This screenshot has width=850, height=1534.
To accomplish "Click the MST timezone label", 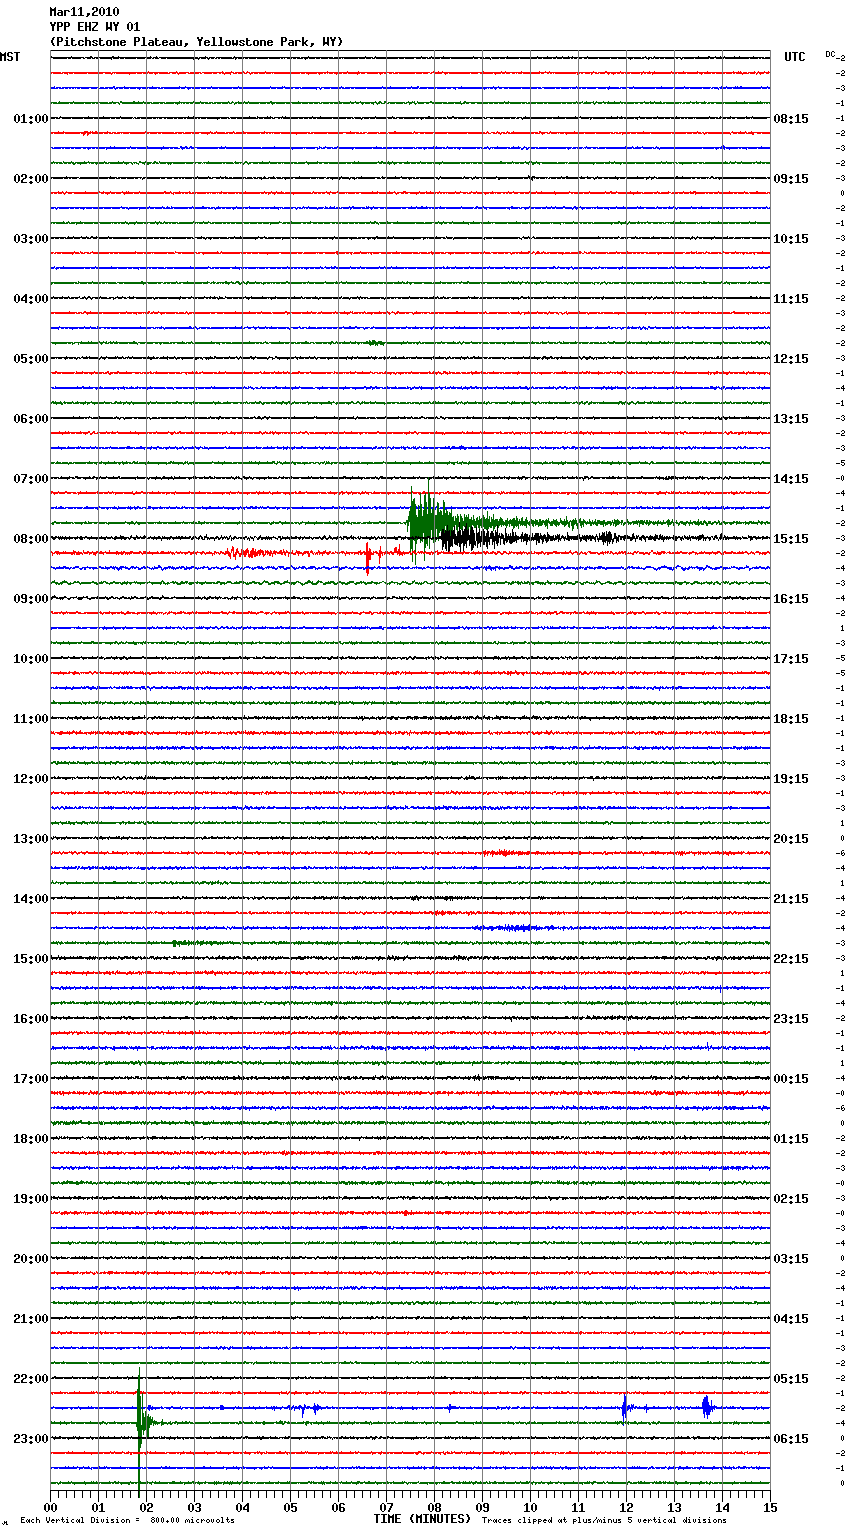I will (10, 57).
